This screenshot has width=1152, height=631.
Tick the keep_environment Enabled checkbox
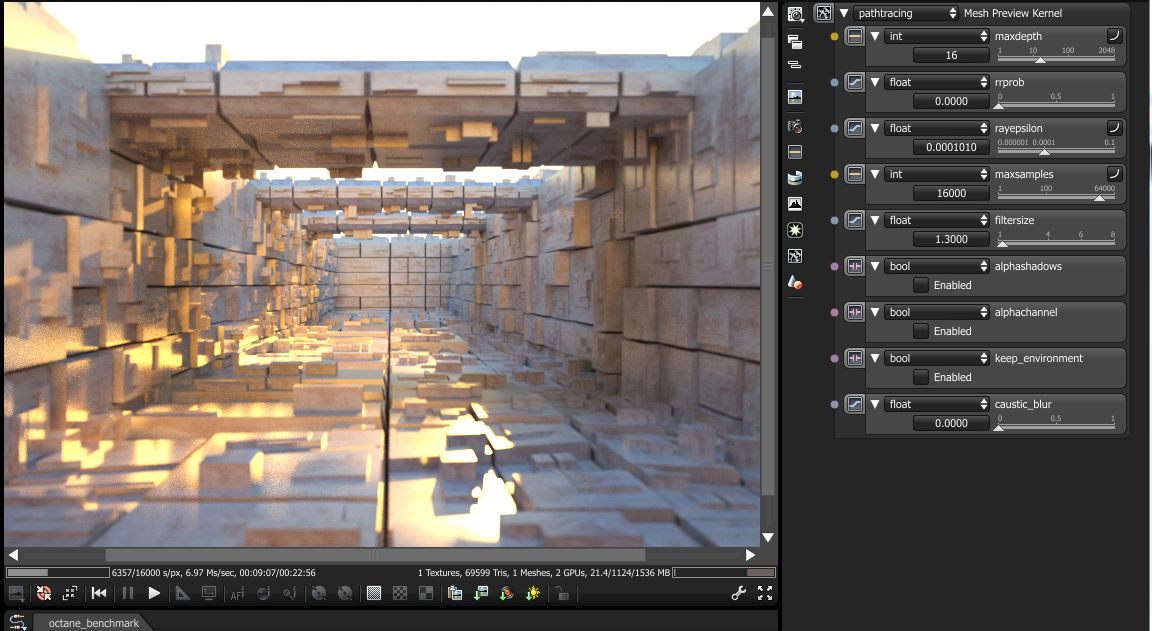tap(921, 377)
